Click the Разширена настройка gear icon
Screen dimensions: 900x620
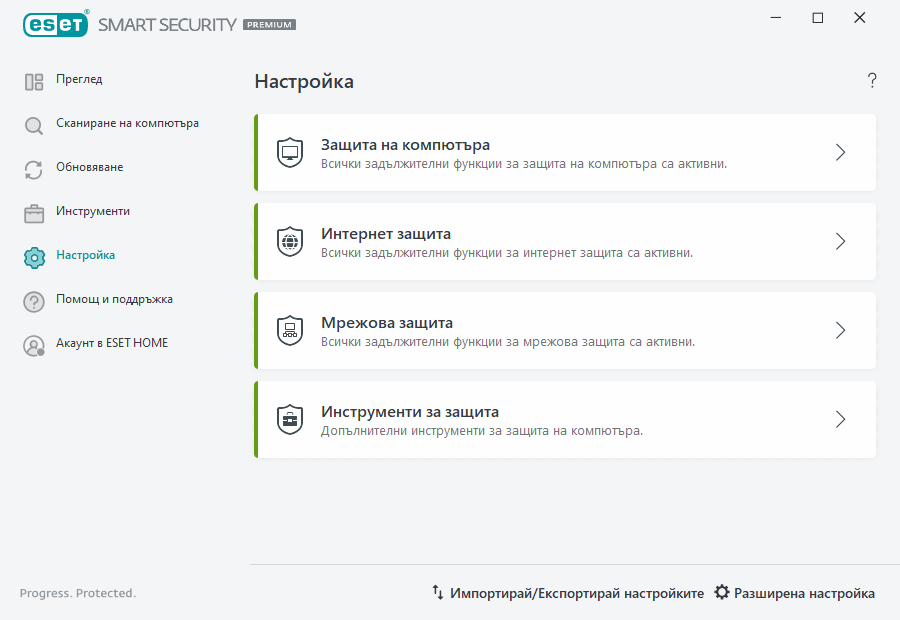tap(722, 592)
